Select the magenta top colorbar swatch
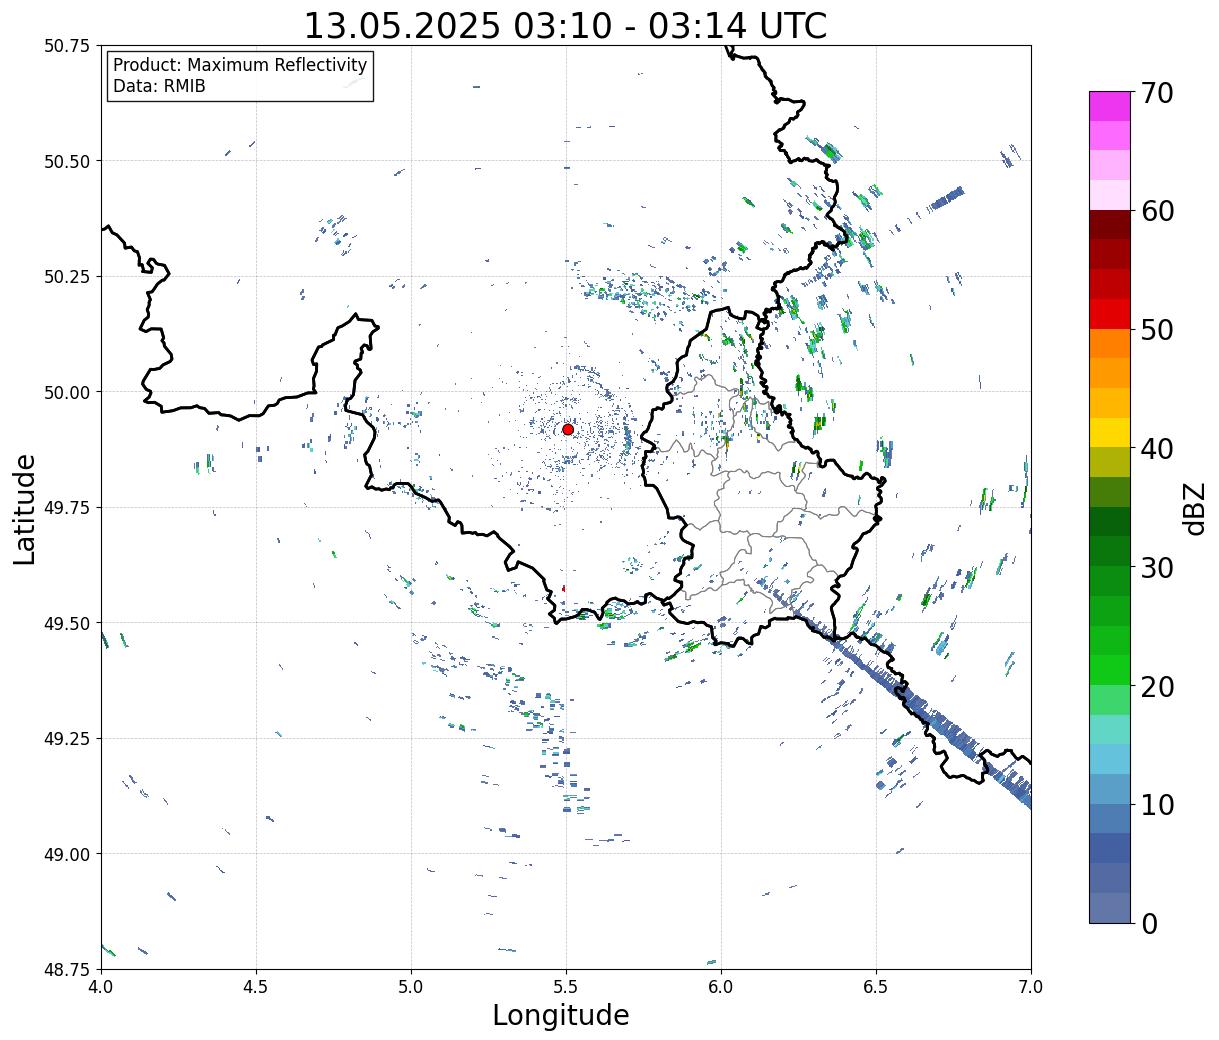This screenshot has height=1040, width=1219. click(1110, 106)
